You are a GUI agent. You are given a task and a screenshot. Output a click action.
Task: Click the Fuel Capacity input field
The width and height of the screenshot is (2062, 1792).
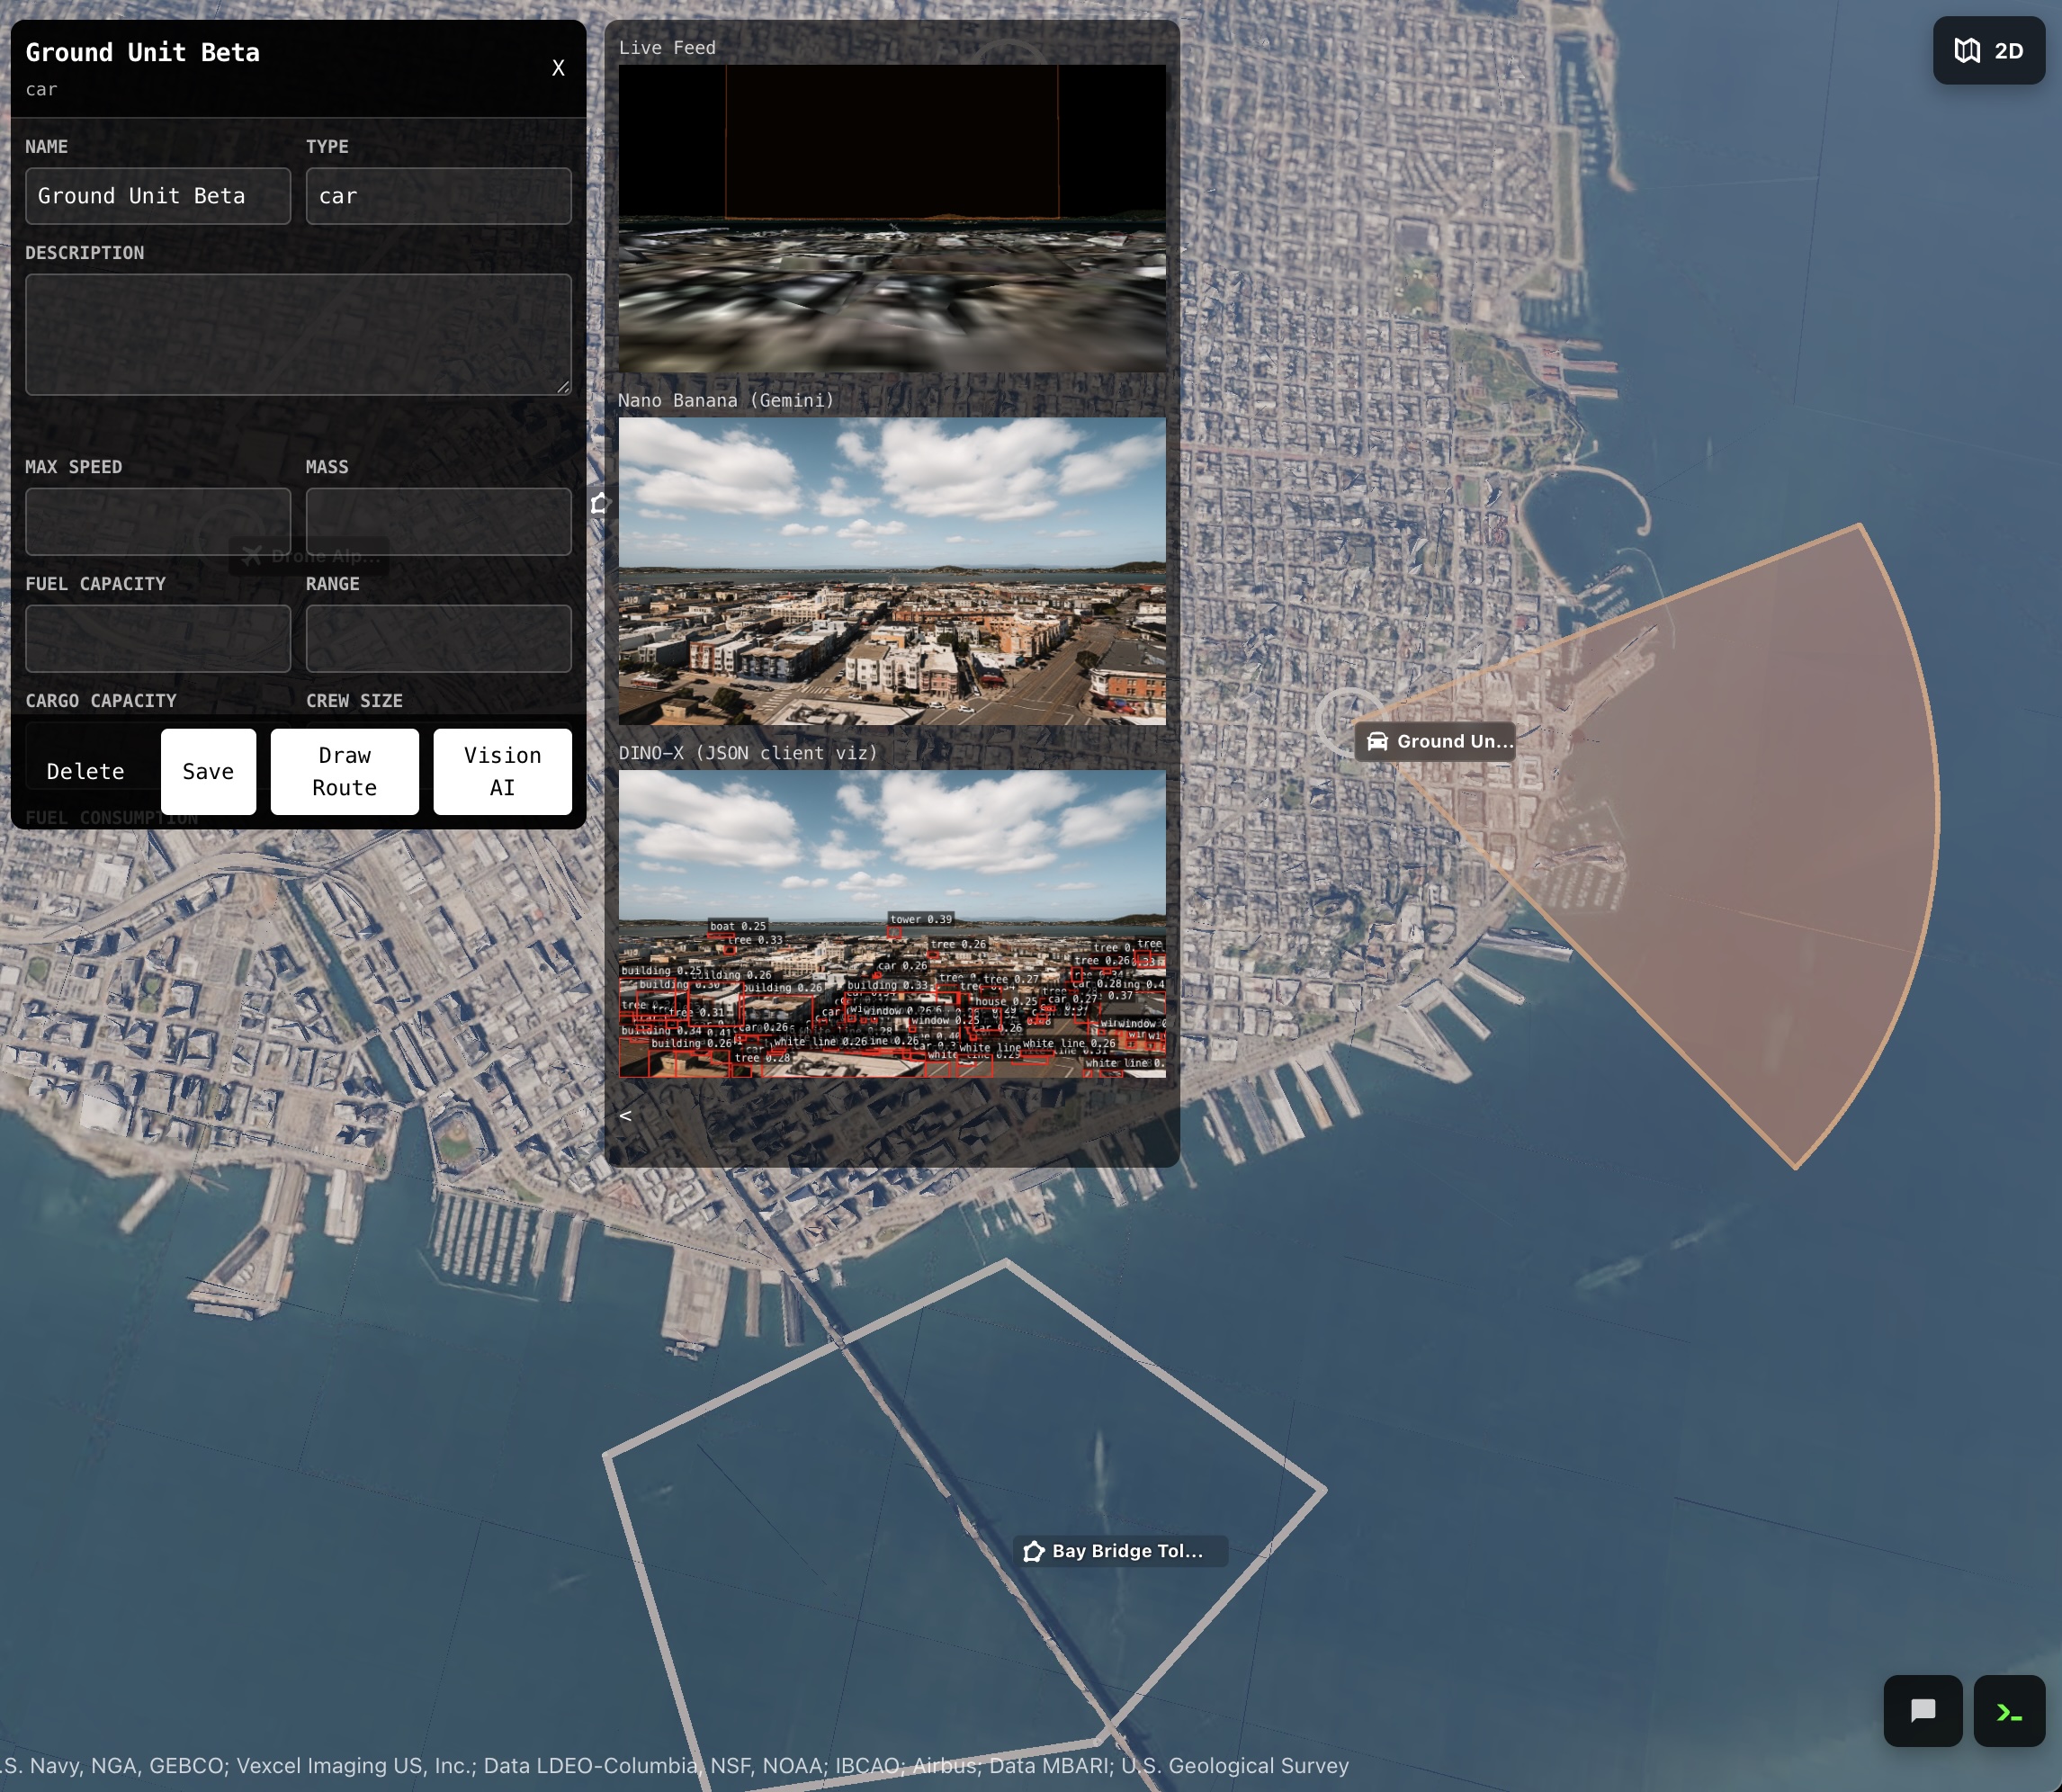[158, 638]
